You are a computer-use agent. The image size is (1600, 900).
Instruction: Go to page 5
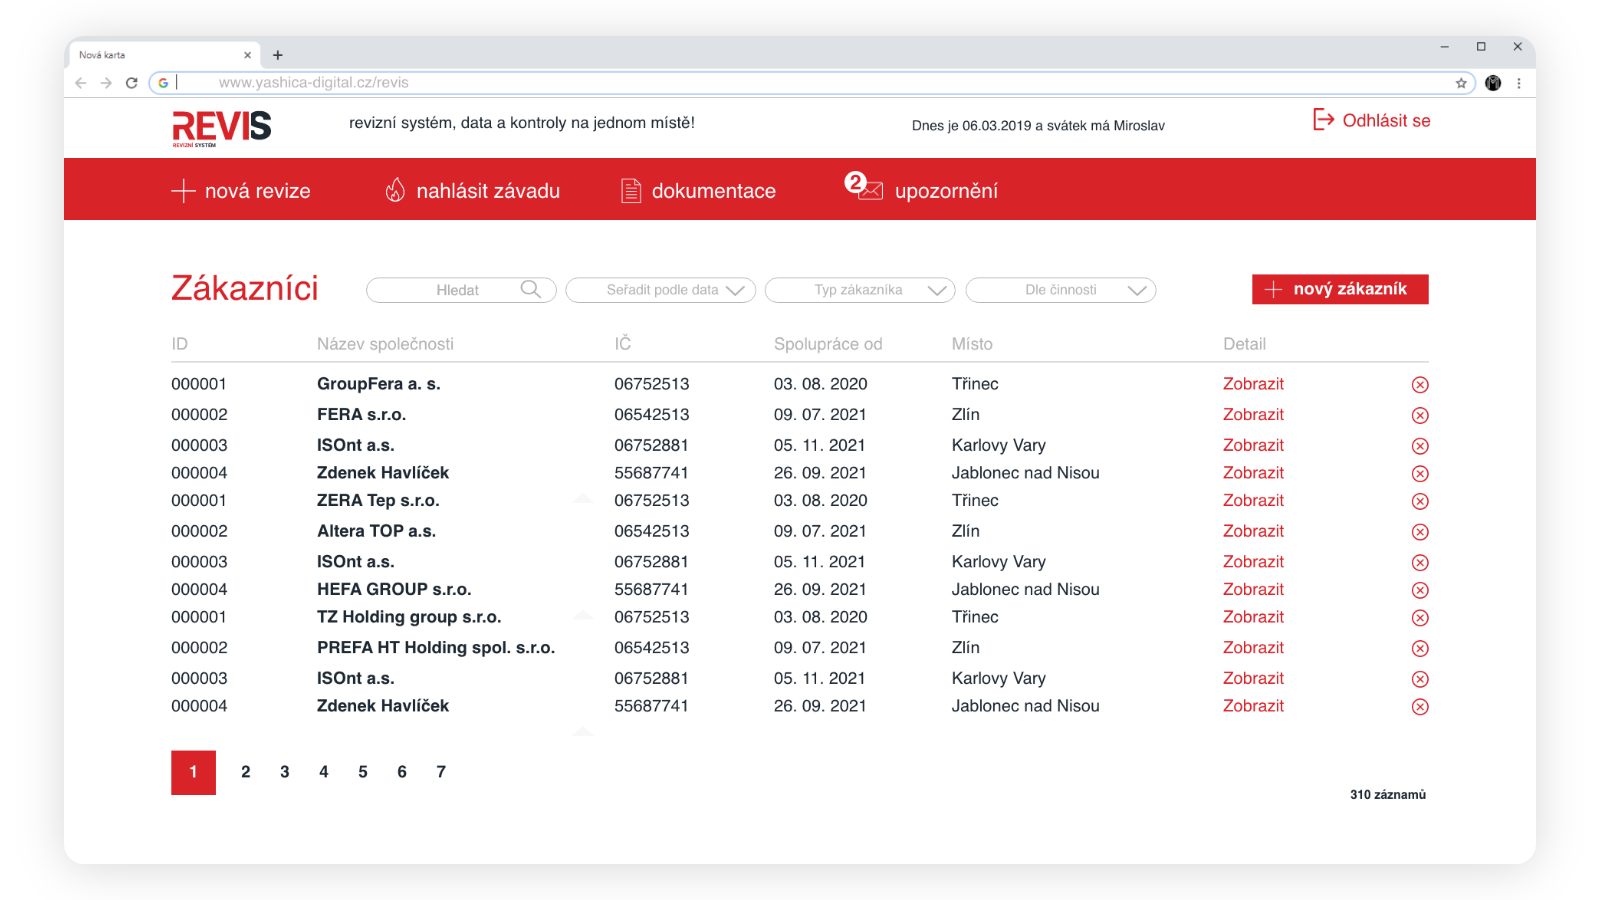363,772
